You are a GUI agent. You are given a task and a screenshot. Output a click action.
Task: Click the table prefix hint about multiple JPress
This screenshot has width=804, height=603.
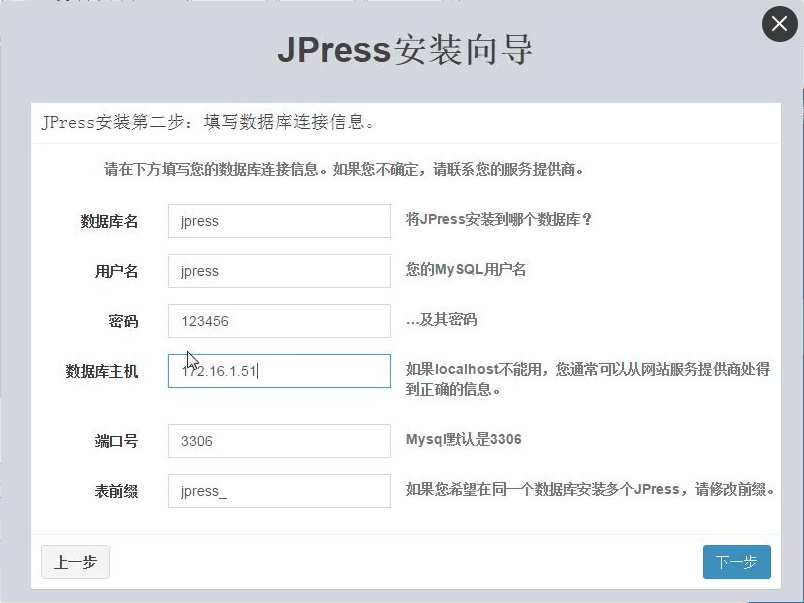point(590,489)
